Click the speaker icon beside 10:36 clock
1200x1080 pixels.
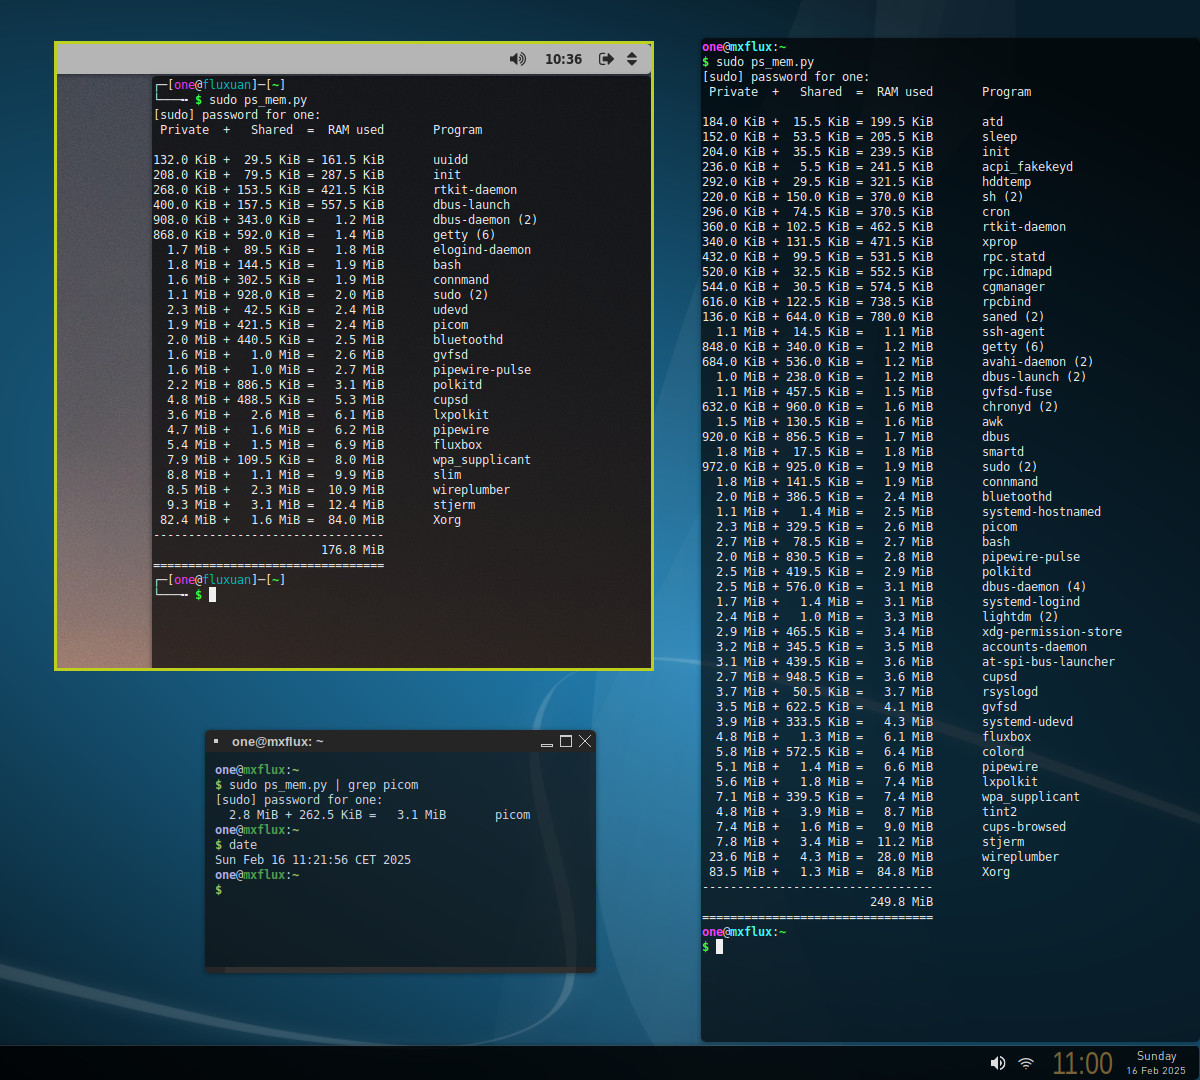[x=518, y=59]
